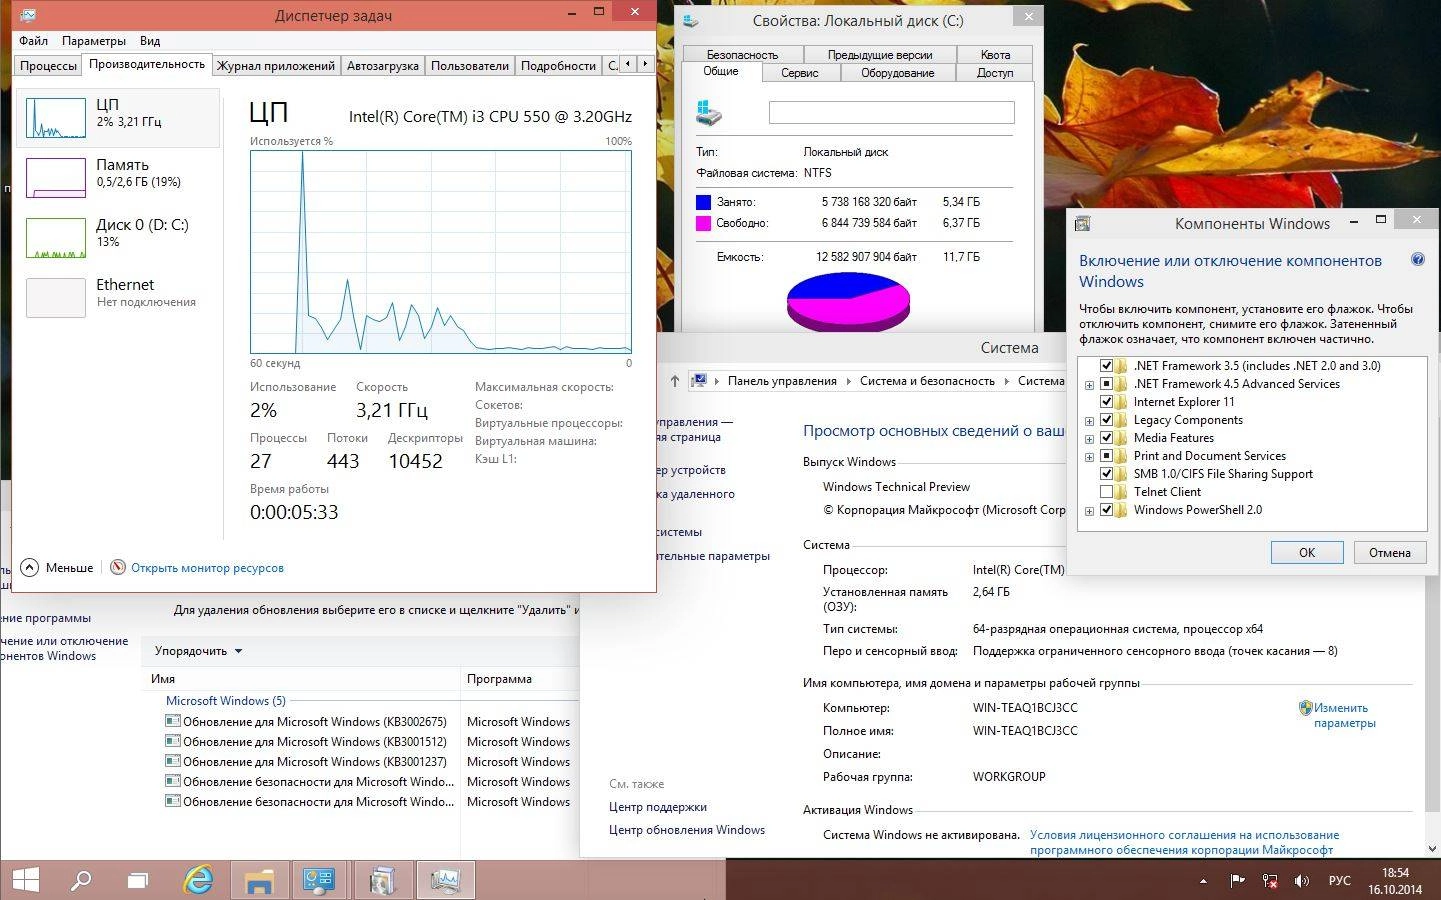The image size is (1441, 900).
Task: Click the Открыть монитор ресурсов link
Action: (x=207, y=568)
